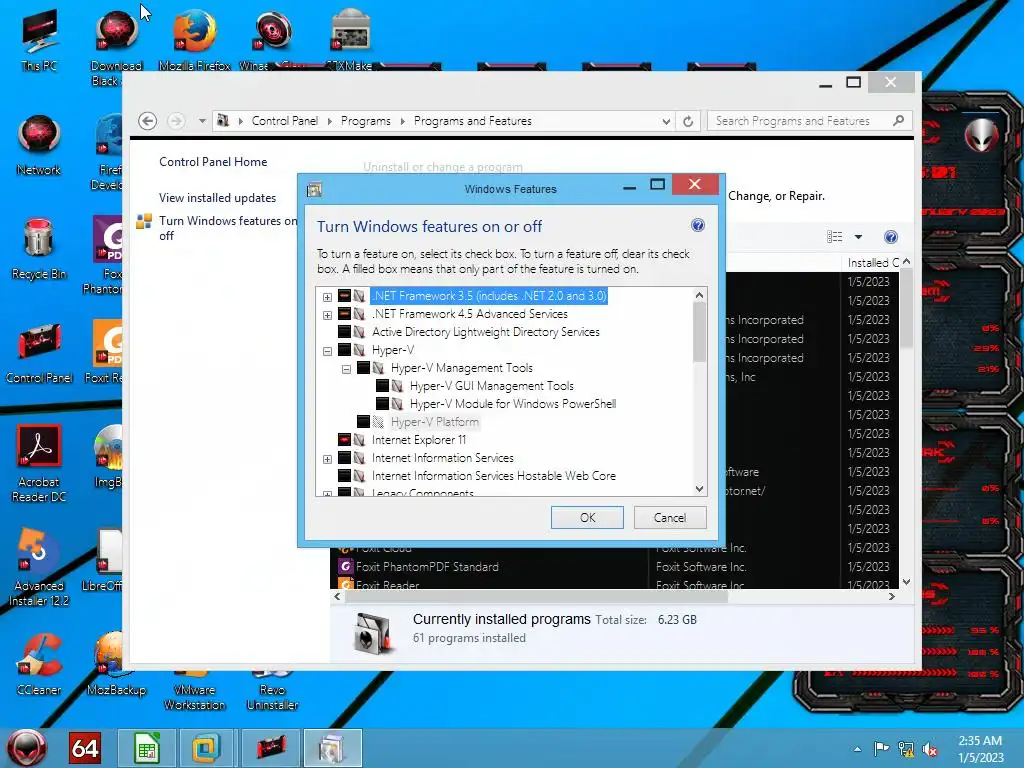Click Installed On column header
1024x768 pixels.
[872, 263]
